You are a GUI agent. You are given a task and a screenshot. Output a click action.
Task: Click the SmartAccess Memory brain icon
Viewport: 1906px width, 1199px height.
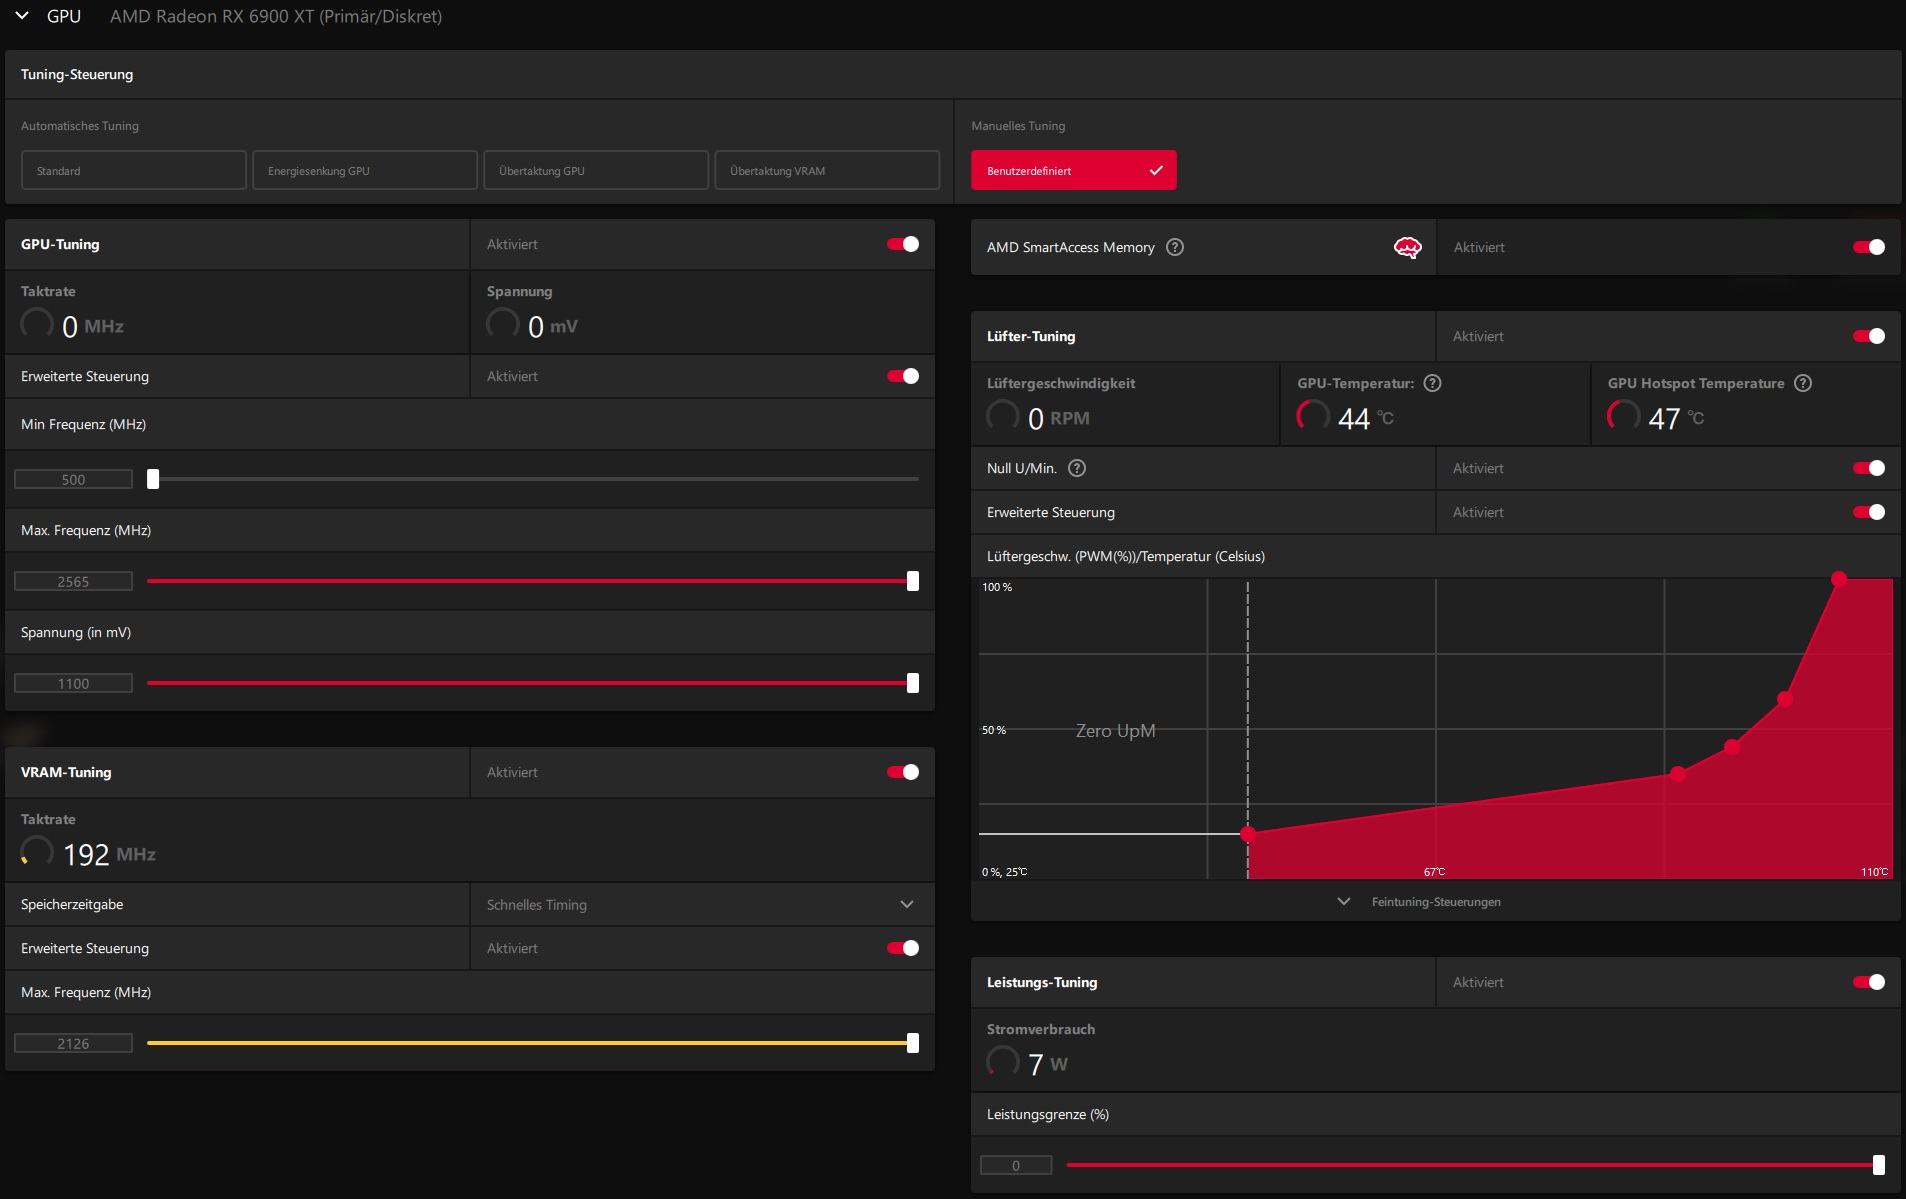click(1407, 247)
